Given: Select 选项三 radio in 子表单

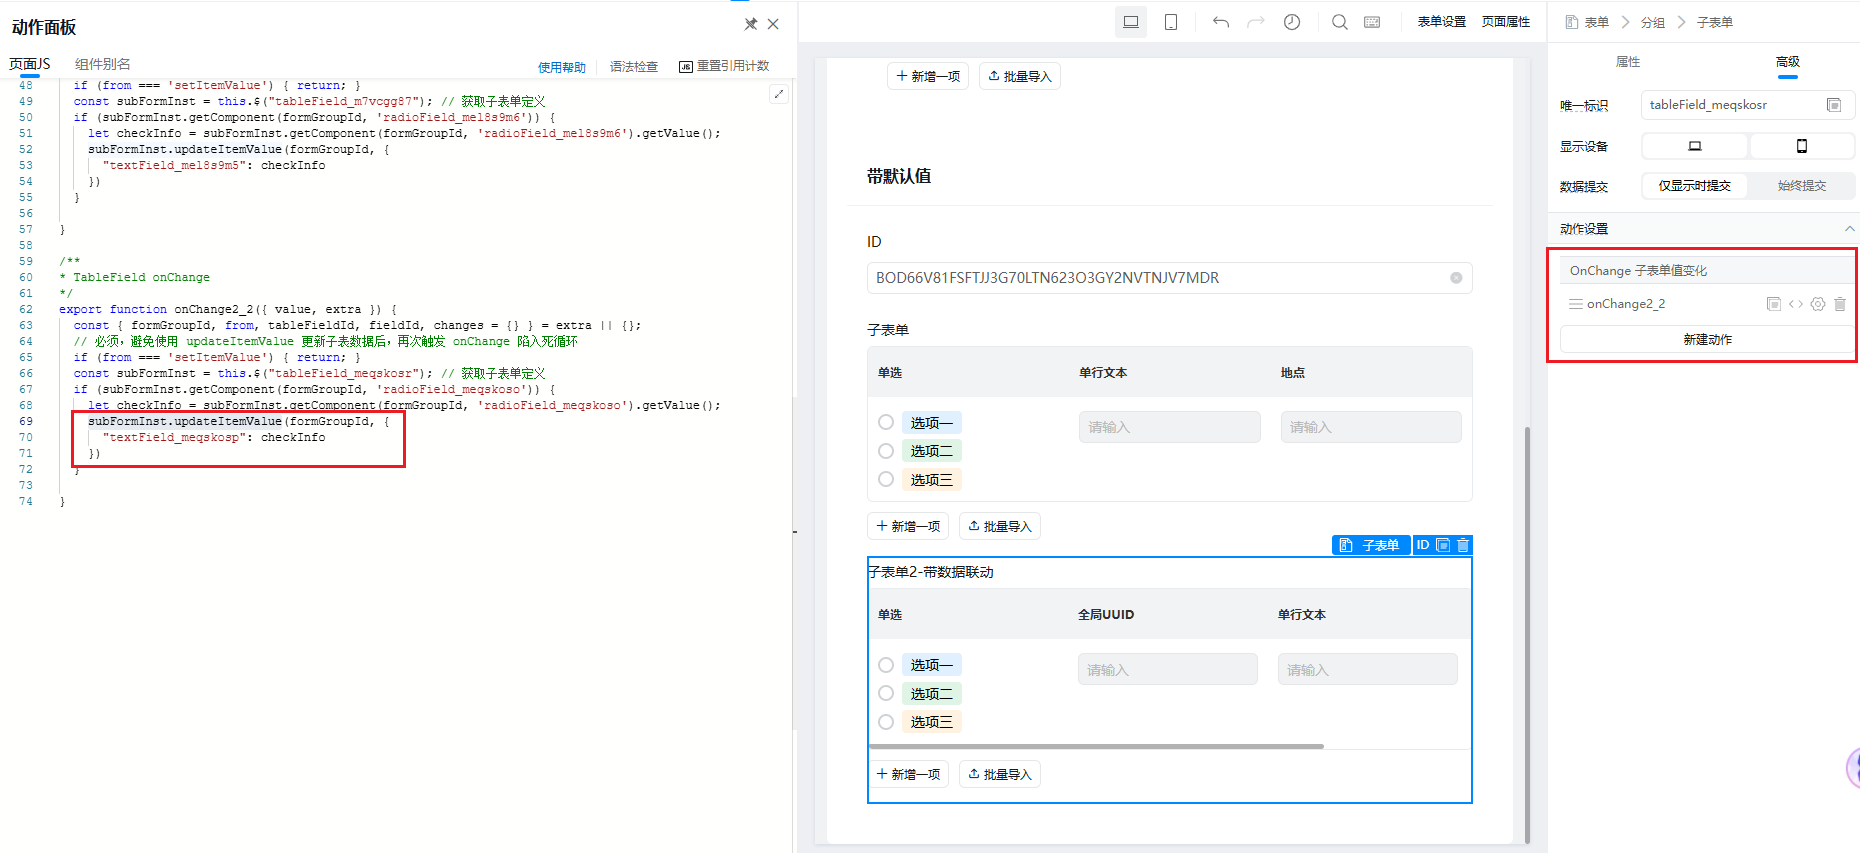Looking at the screenshot, I should pos(886,479).
